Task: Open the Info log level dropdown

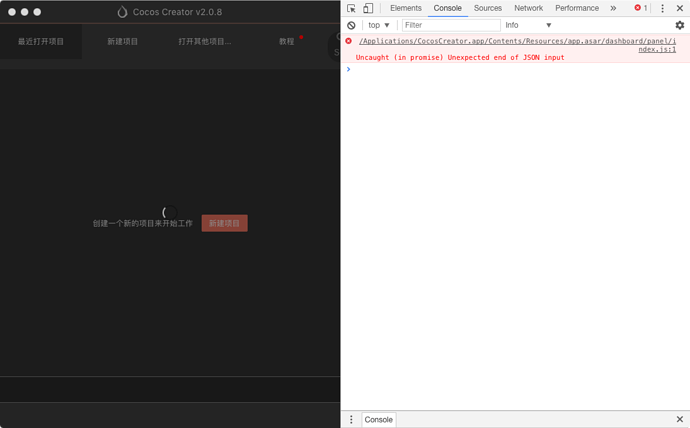Action: 528,25
